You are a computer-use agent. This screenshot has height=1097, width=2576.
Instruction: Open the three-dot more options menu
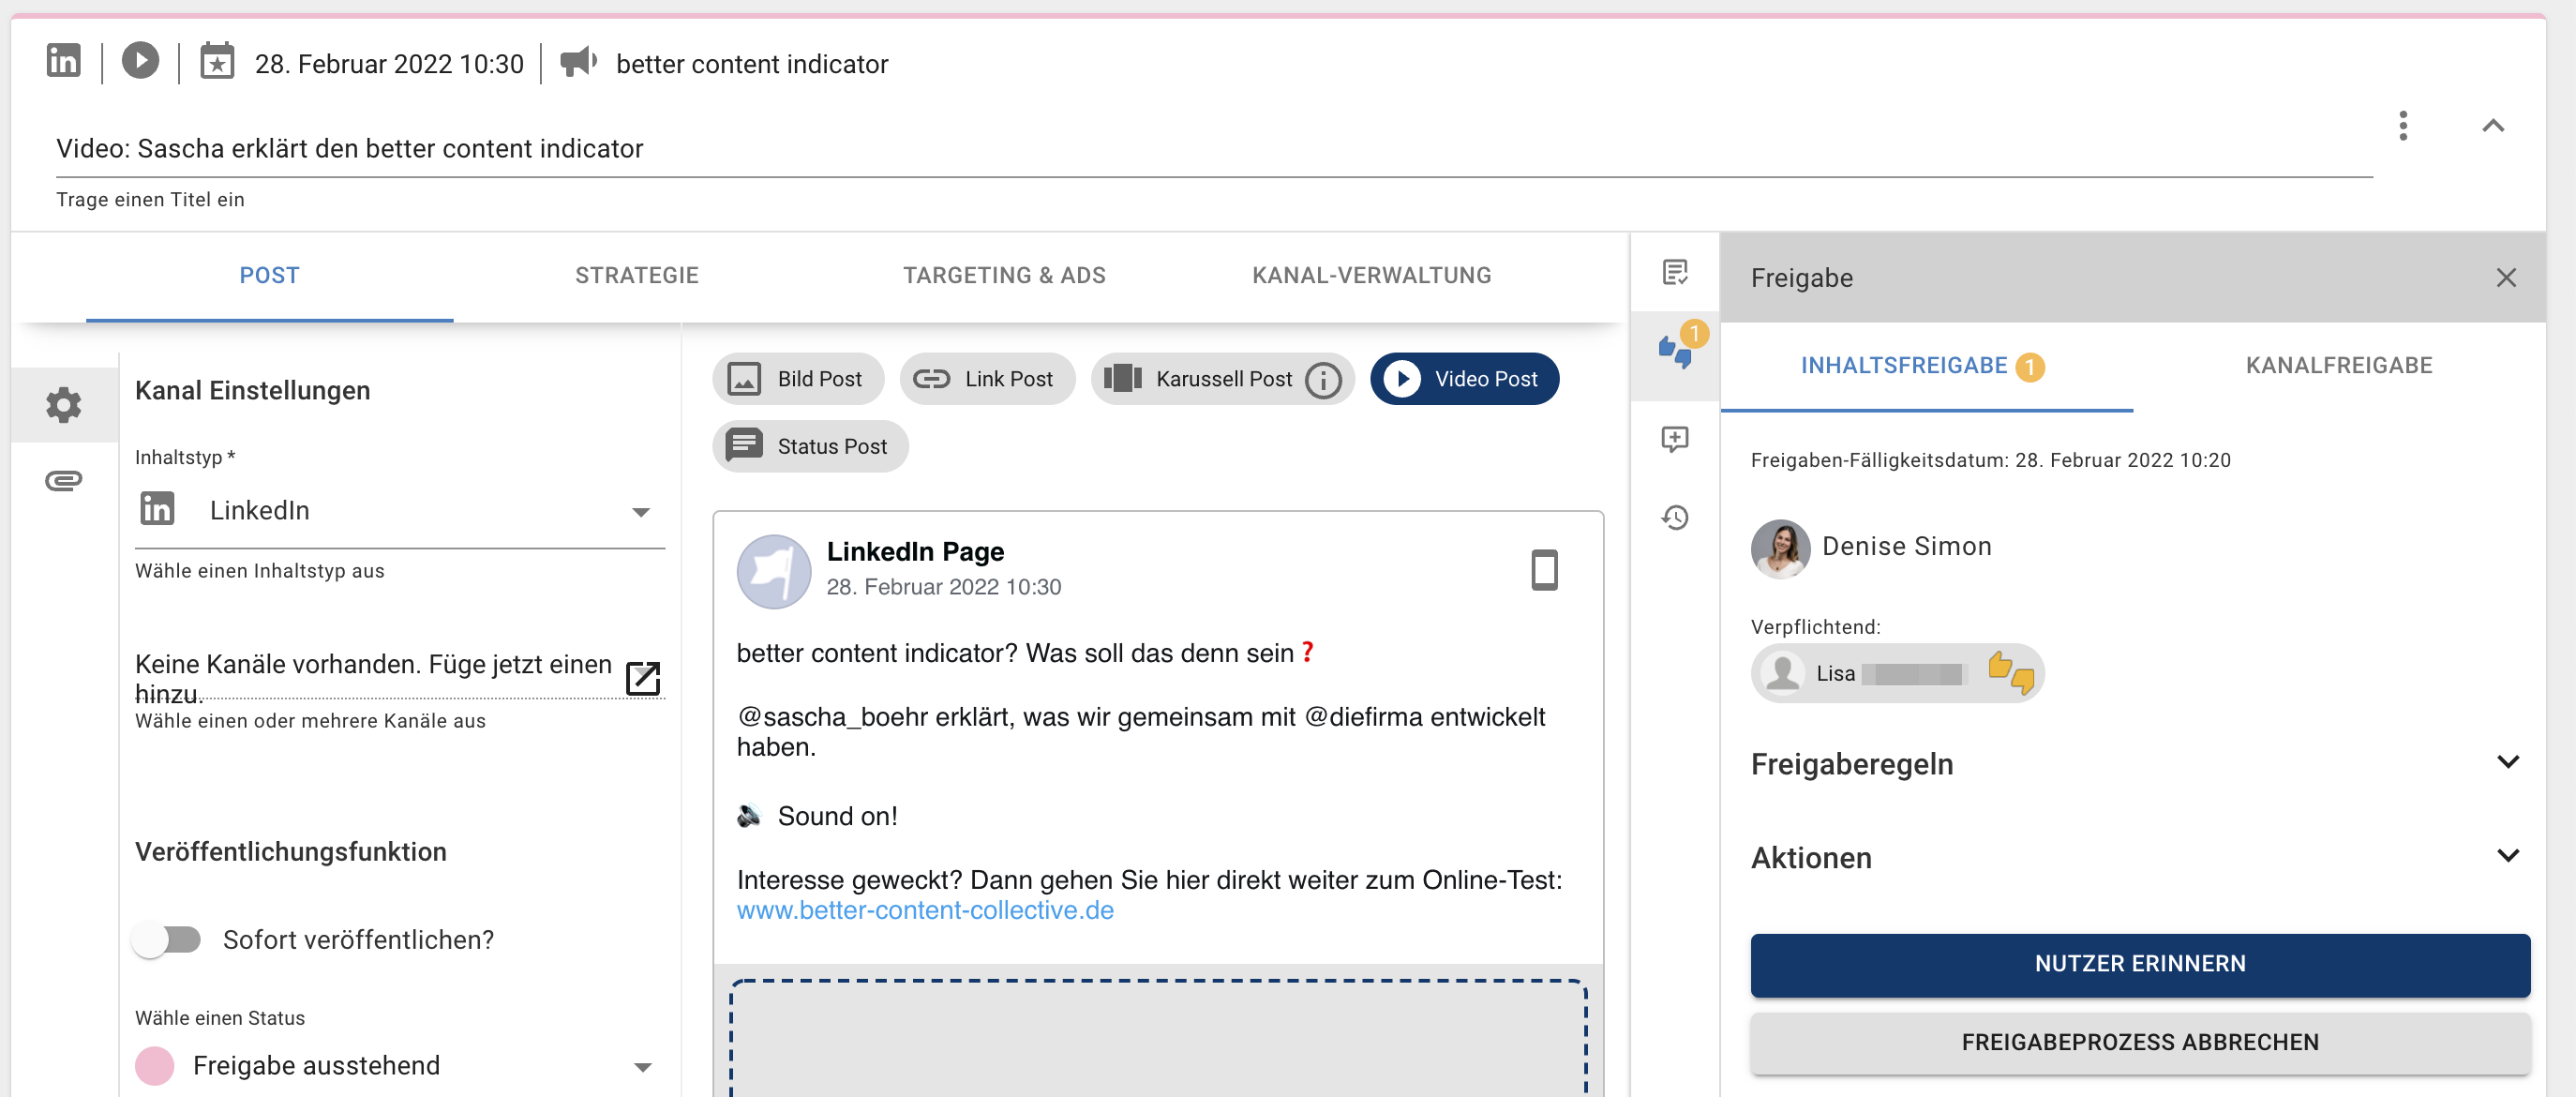coord(2403,126)
